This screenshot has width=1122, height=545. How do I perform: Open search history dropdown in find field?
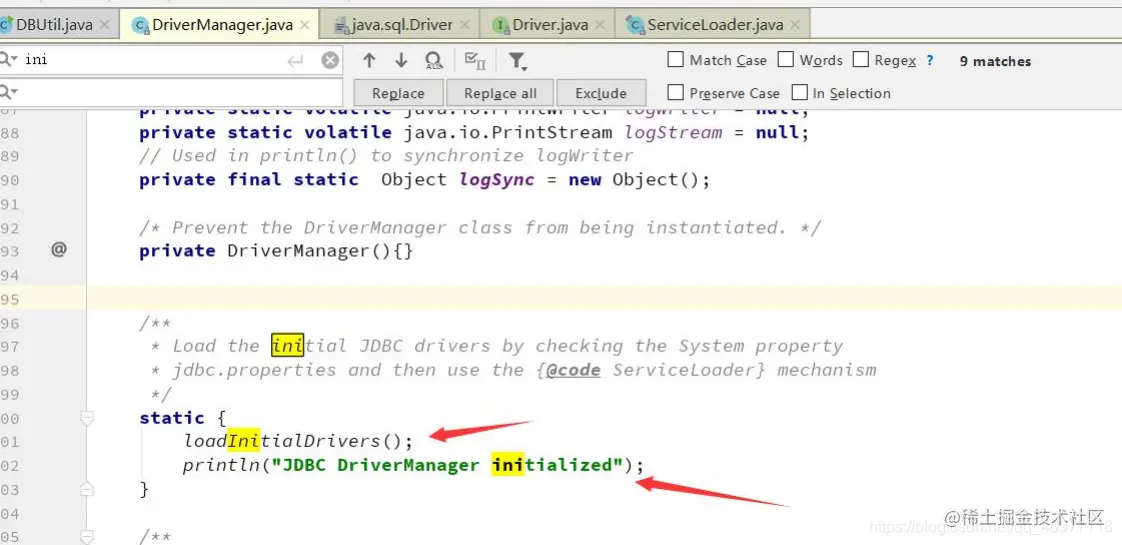click(x=9, y=60)
